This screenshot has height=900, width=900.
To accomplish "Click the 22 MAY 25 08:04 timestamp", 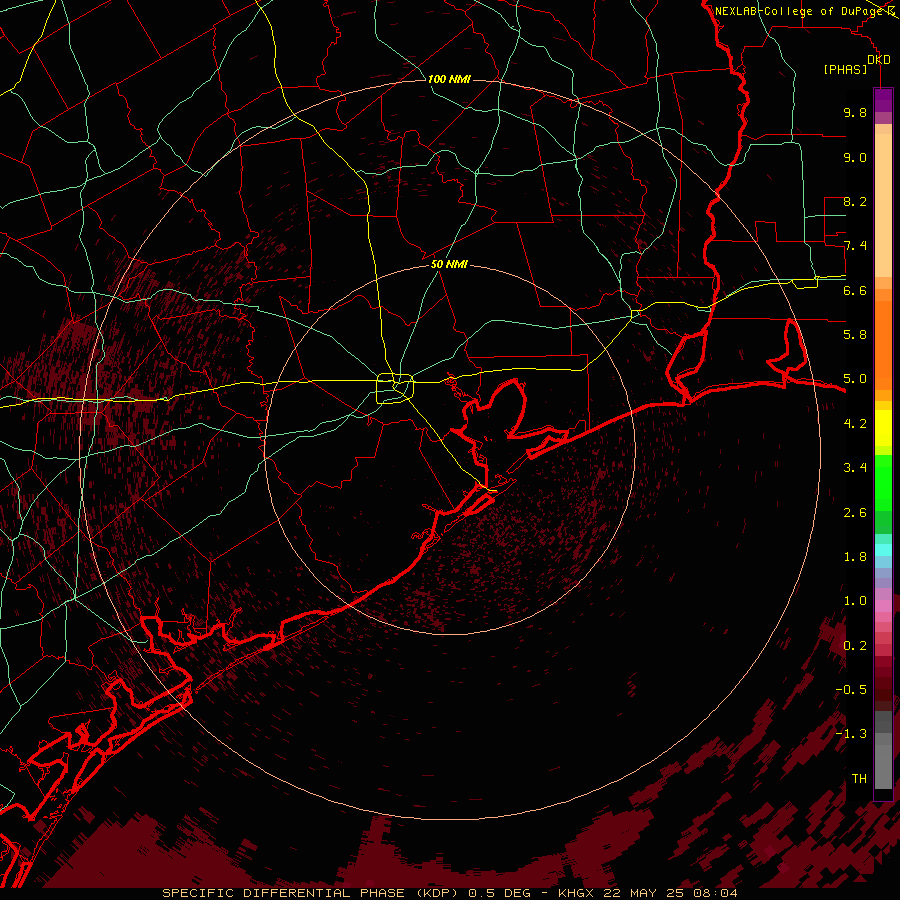I will click(x=670, y=893).
